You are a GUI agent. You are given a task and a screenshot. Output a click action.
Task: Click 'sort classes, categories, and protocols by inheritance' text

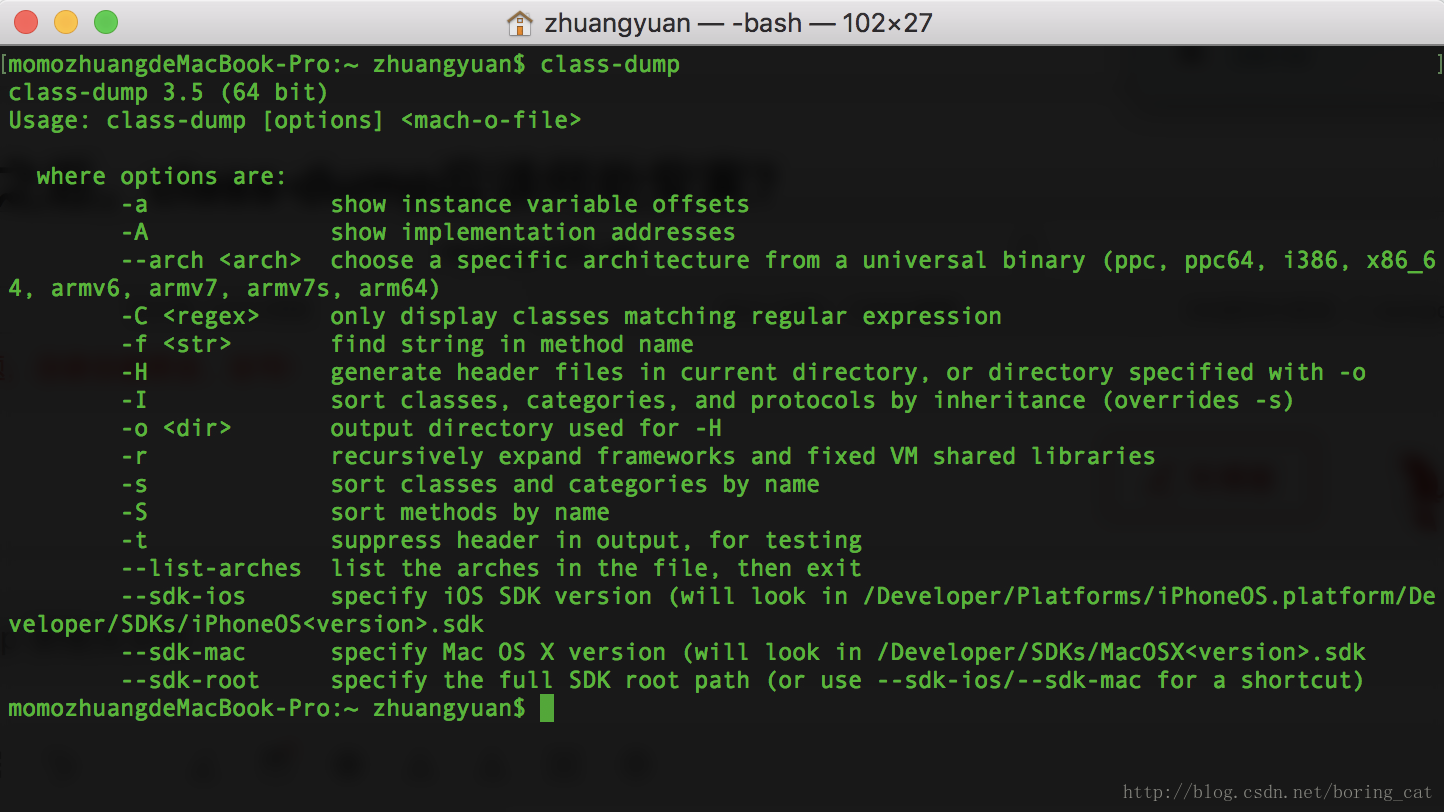pos(708,401)
